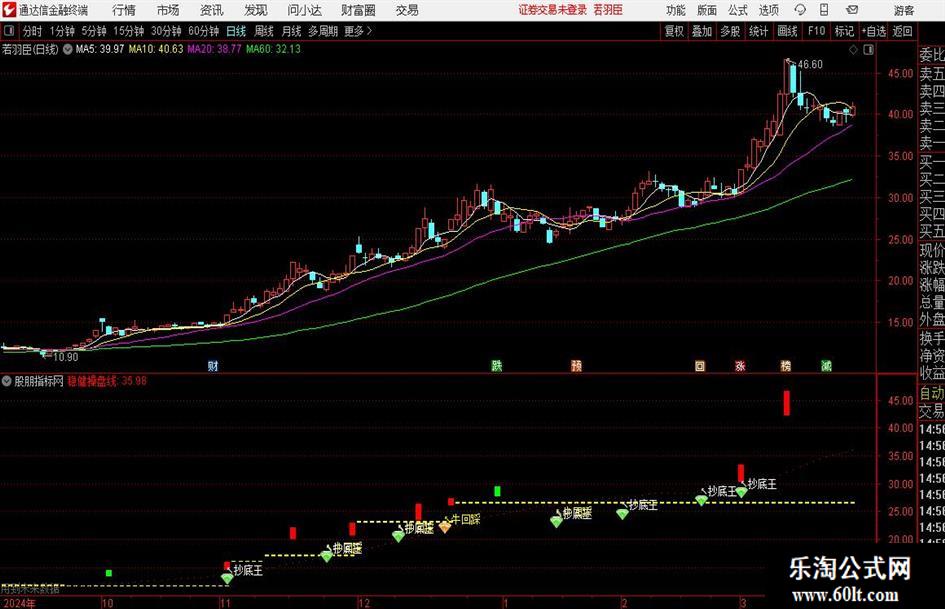This screenshot has height=609, width=945.
Task: Switch to 30分钟 period tab
Action: [166, 31]
